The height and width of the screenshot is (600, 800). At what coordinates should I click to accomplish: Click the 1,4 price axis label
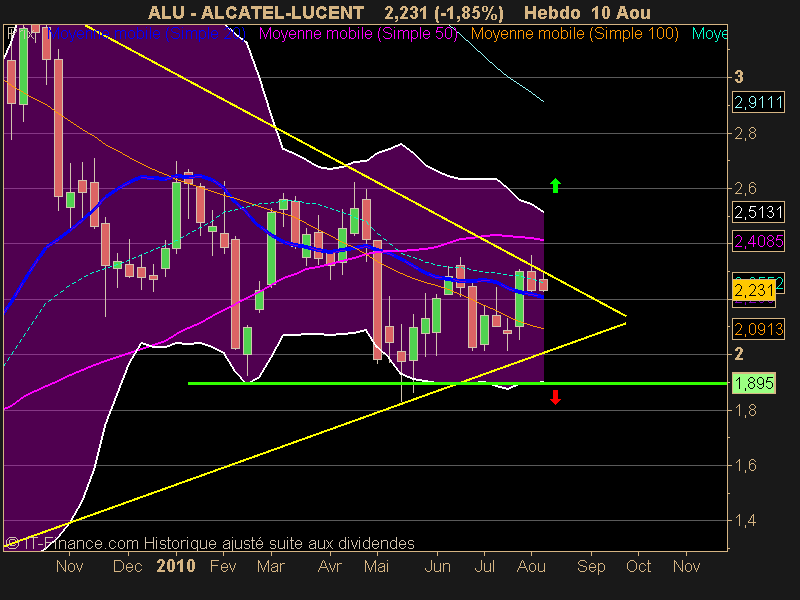(745, 521)
